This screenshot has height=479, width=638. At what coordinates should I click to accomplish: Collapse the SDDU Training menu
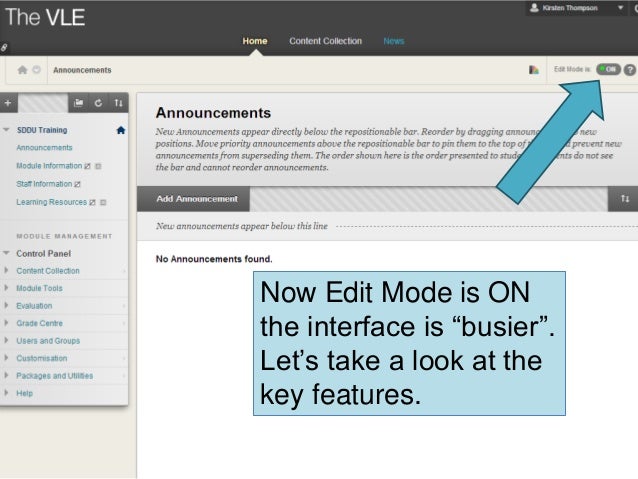tap(6, 130)
